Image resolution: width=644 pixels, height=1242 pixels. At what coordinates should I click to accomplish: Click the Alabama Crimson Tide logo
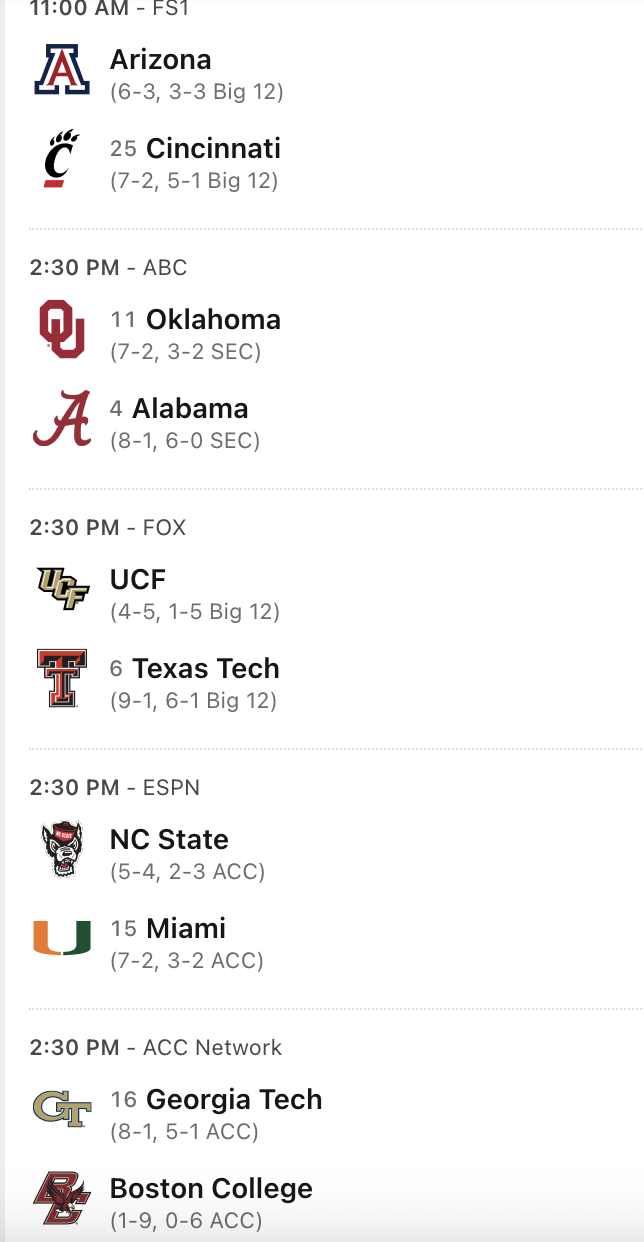pyautogui.click(x=62, y=419)
